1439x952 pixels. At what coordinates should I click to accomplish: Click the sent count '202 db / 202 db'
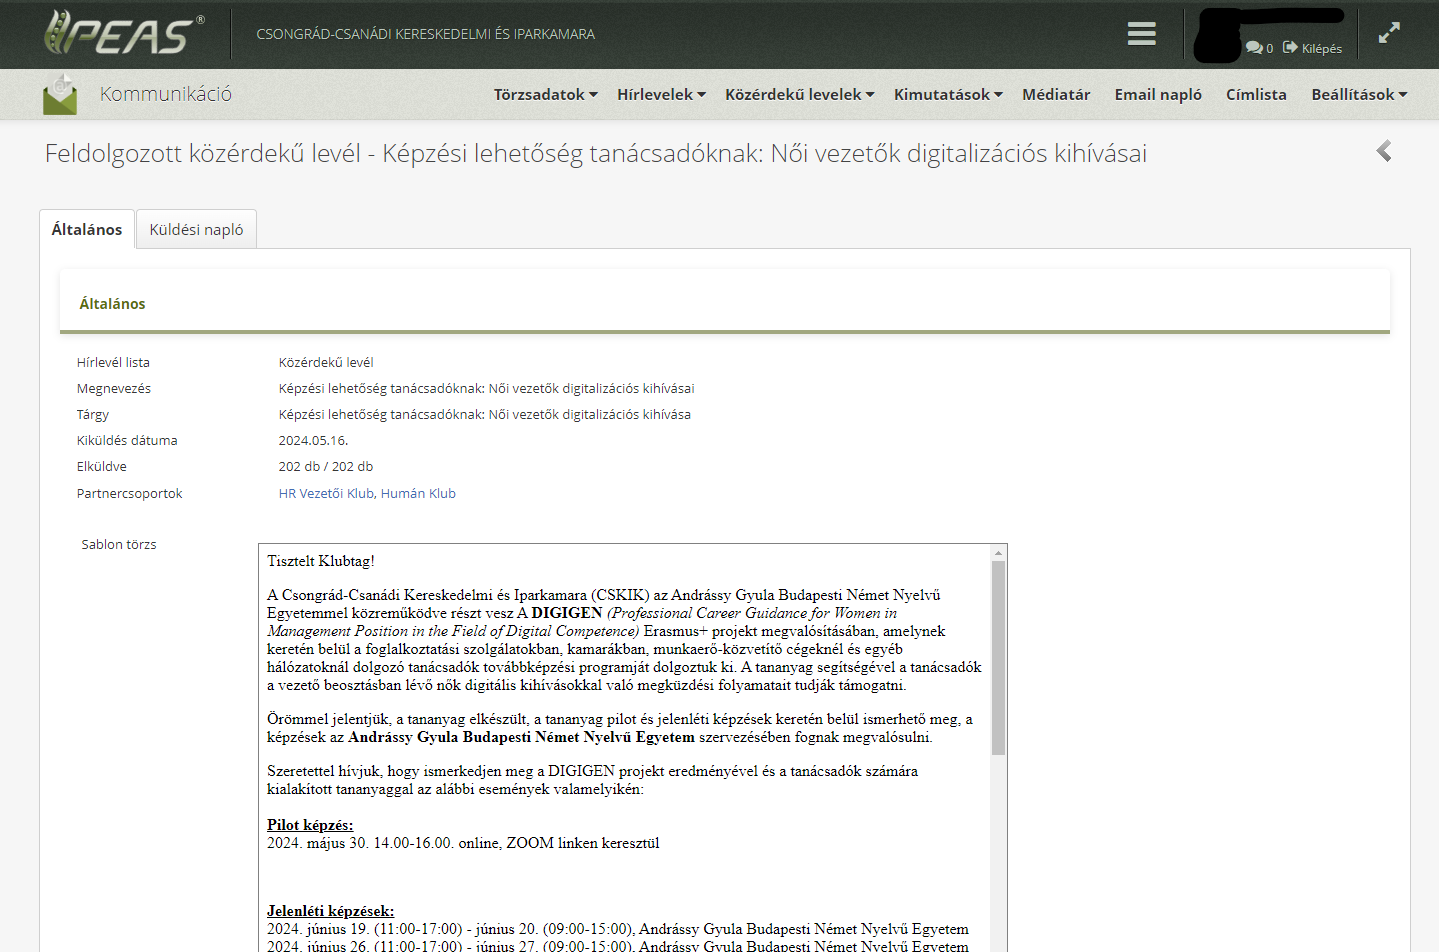326,466
